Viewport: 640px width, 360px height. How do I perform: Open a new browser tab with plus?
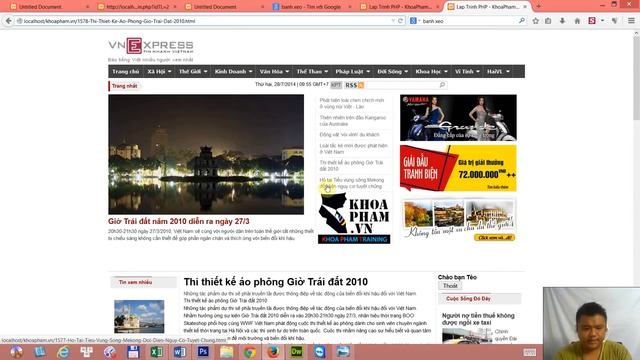pyautogui.click(x=538, y=7)
